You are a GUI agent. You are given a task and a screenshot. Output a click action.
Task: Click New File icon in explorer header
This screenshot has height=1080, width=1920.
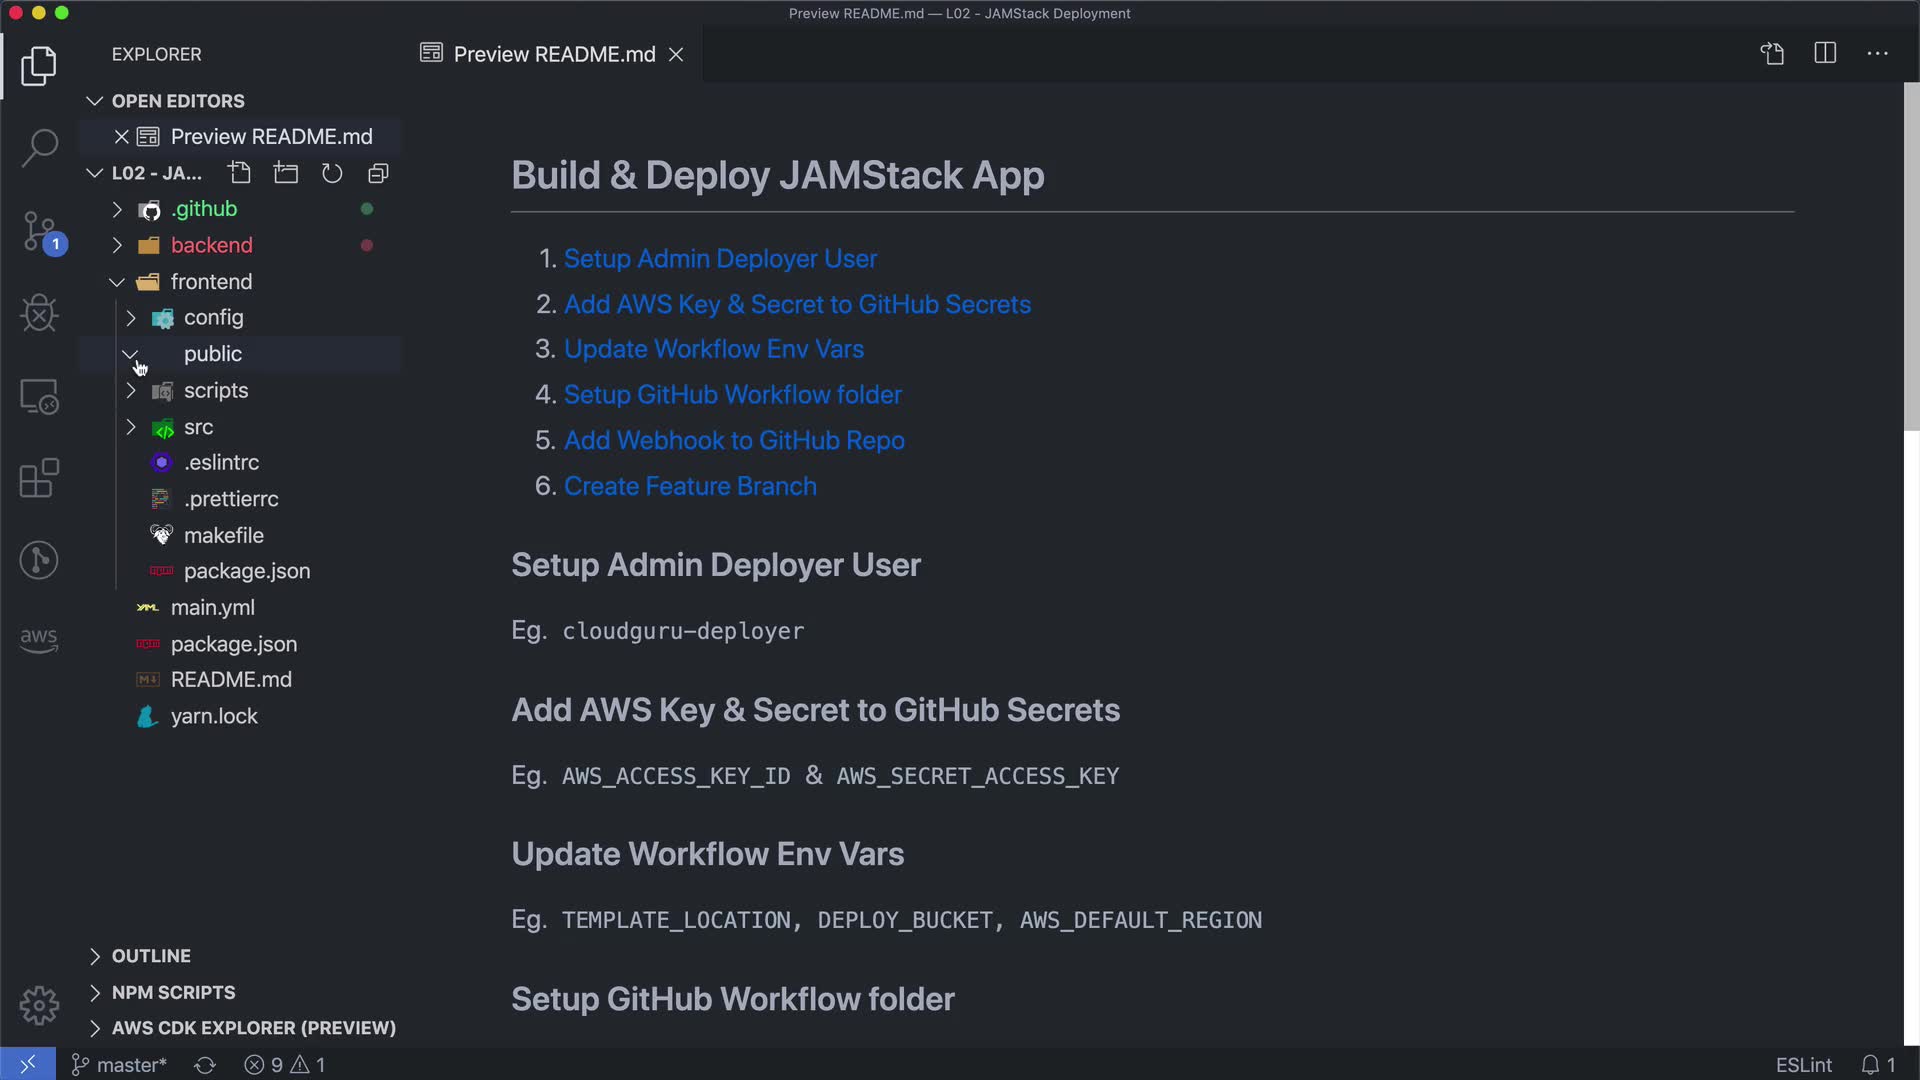(x=239, y=173)
